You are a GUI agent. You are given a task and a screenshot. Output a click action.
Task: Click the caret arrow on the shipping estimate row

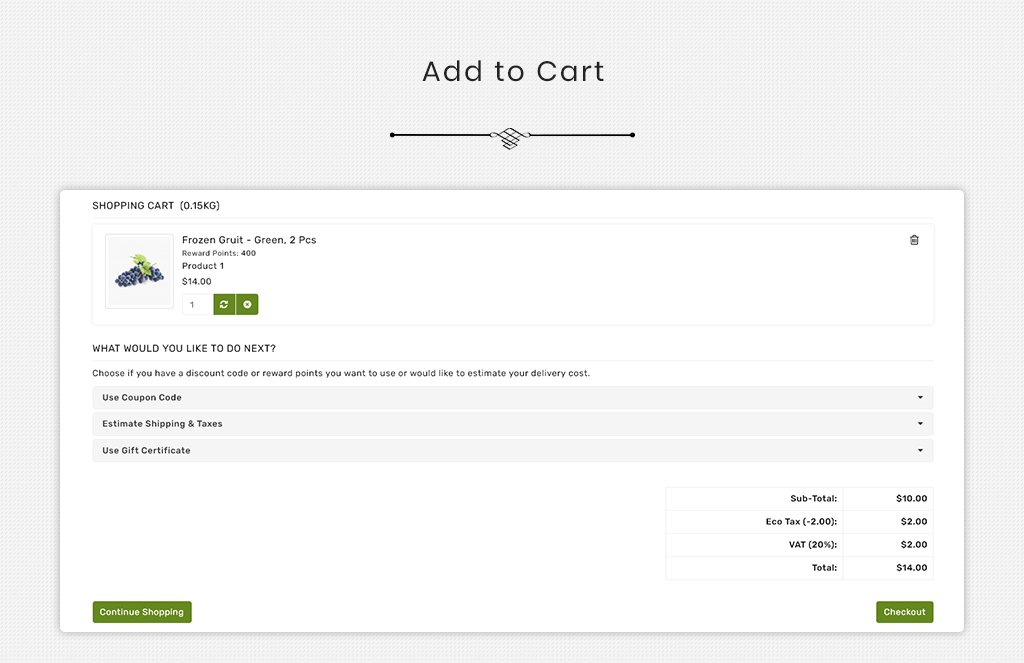(920, 424)
